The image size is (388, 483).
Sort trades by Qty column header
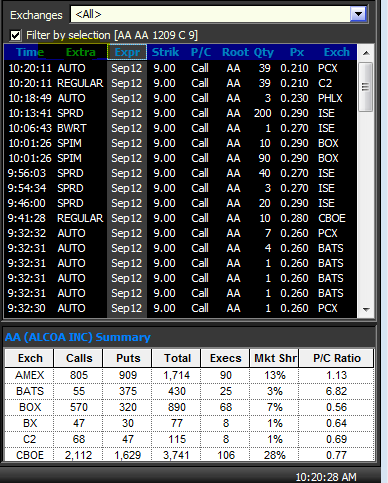264,52
